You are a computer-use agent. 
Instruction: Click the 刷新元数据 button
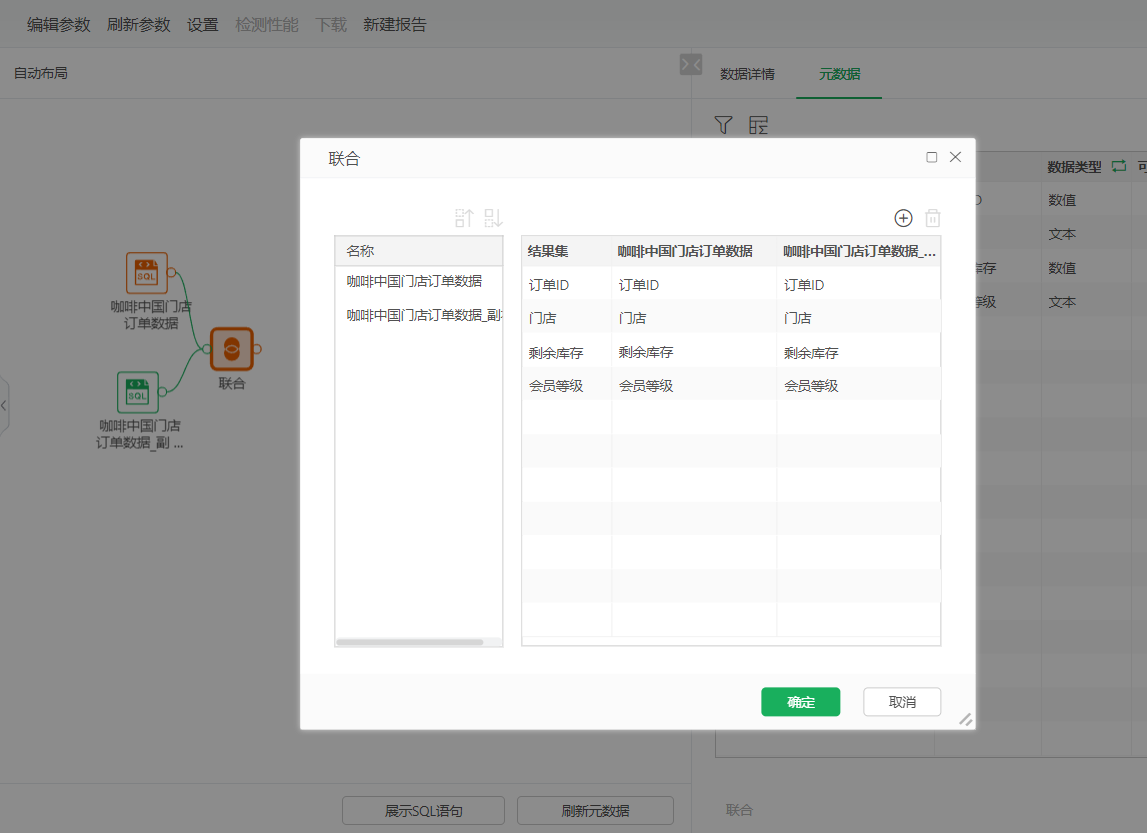point(596,811)
